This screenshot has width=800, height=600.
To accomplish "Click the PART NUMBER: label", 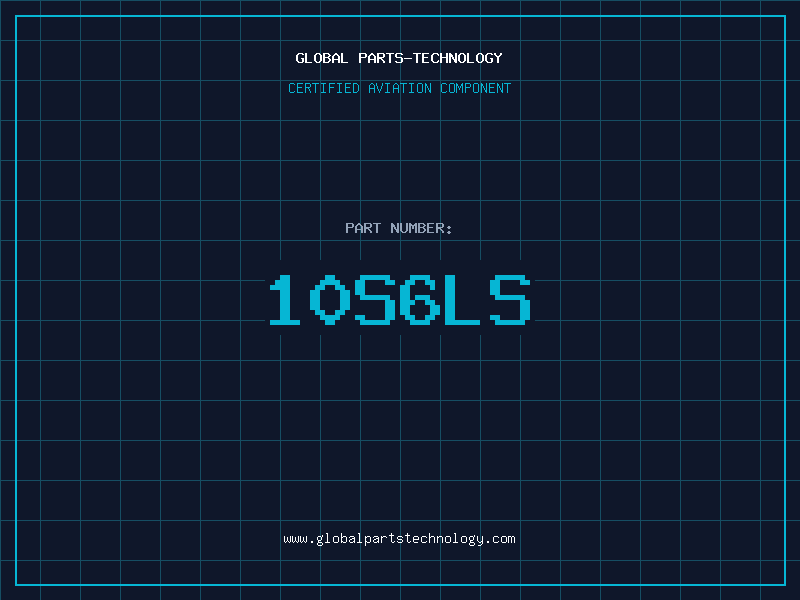I will (398, 228).
